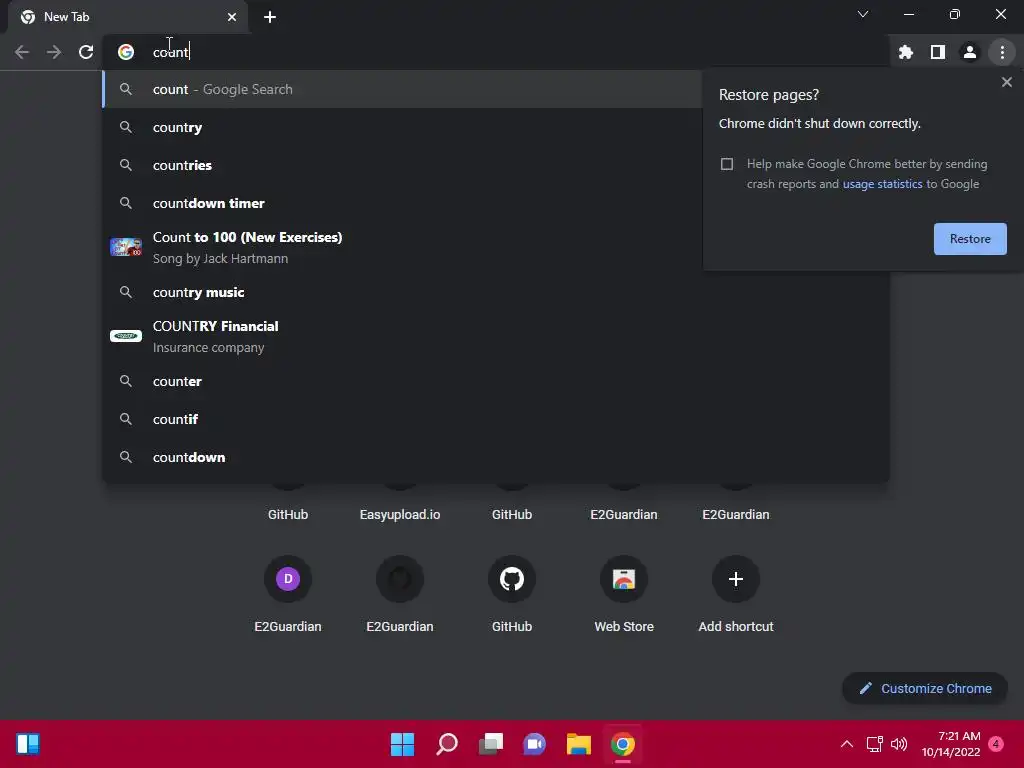This screenshot has height=768, width=1024.
Task: Select the 'countif' suggestion
Action: click(x=496, y=419)
